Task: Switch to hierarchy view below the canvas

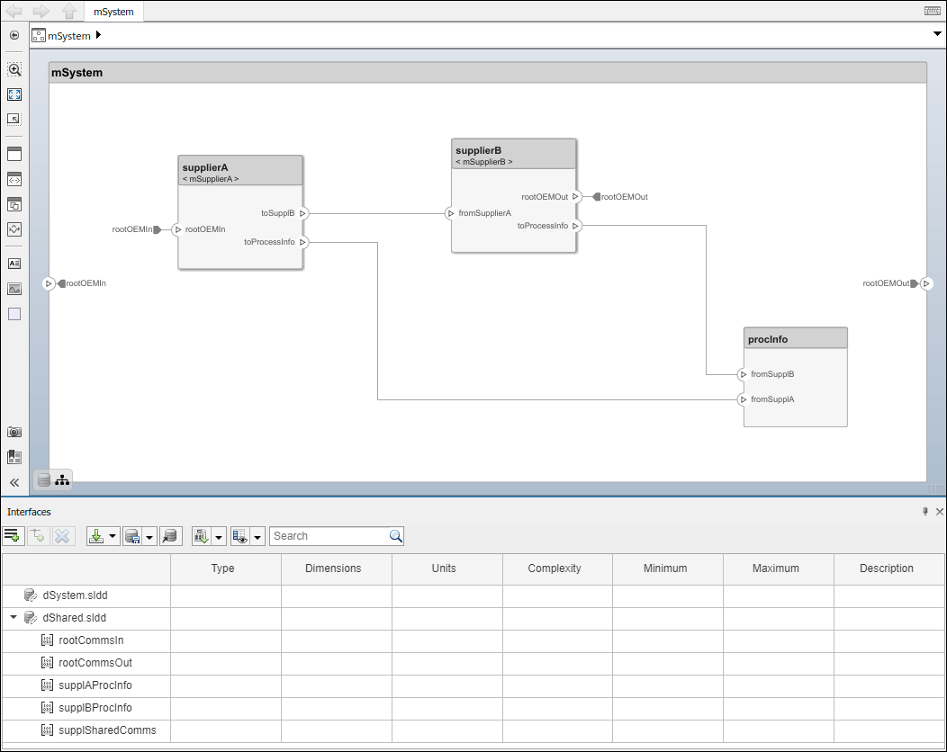Action: coord(62,479)
